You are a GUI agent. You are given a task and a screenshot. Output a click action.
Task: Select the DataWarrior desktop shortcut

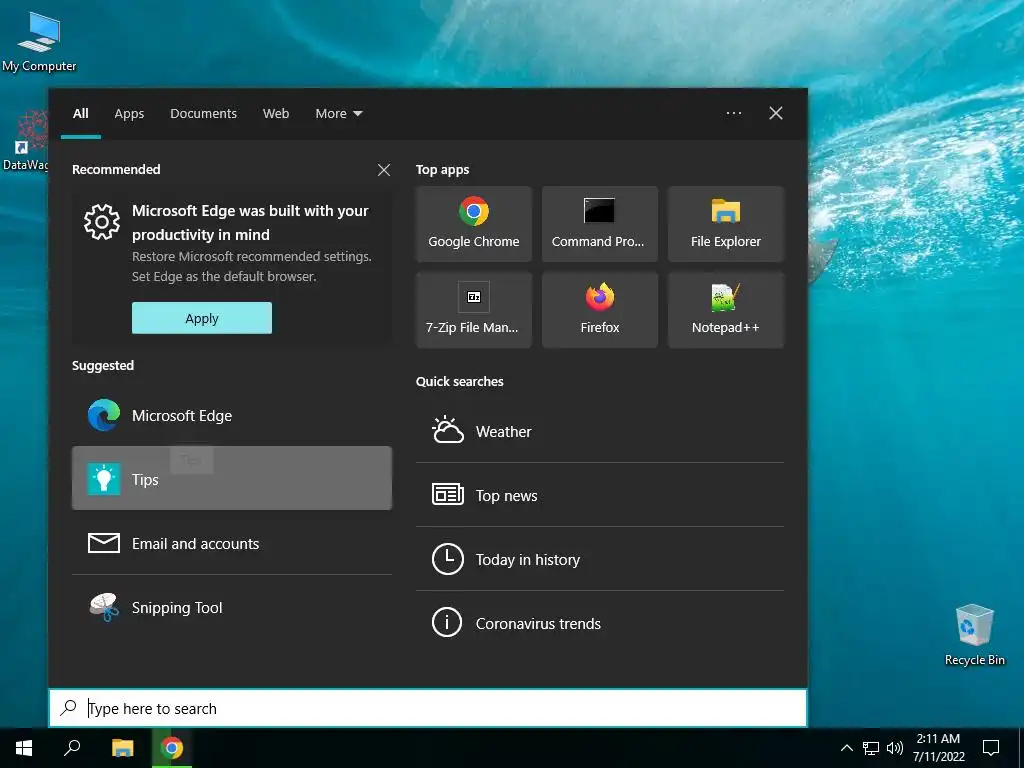click(x=25, y=140)
